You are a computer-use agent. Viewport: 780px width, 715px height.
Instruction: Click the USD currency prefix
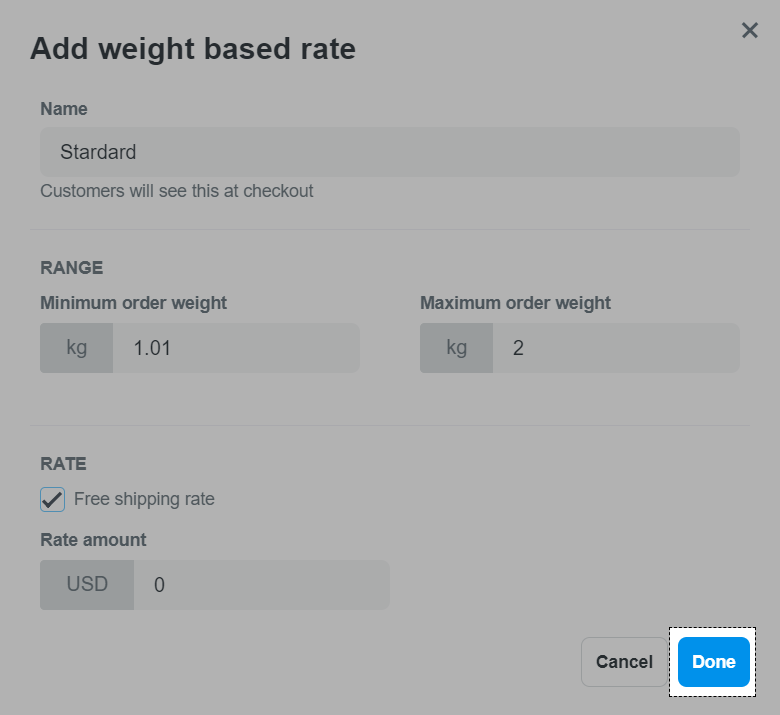point(87,585)
